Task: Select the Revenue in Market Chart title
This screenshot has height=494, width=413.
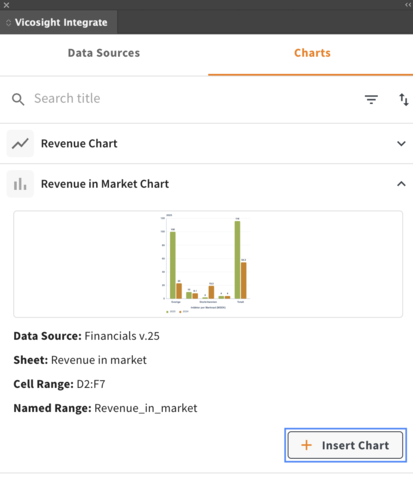Action: click(105, 184)
